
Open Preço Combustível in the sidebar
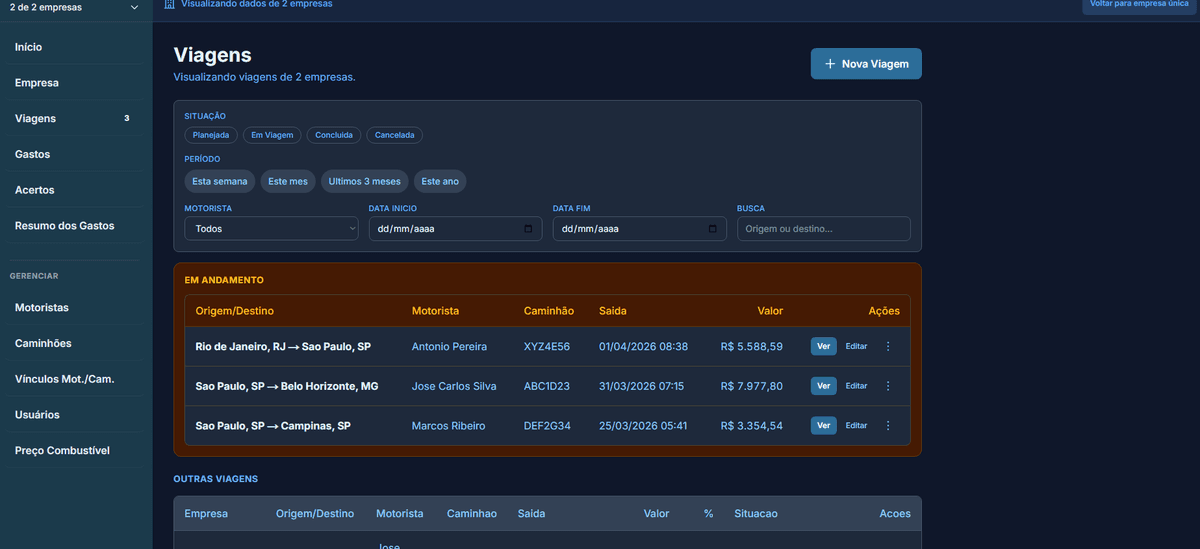coord(62,451)
